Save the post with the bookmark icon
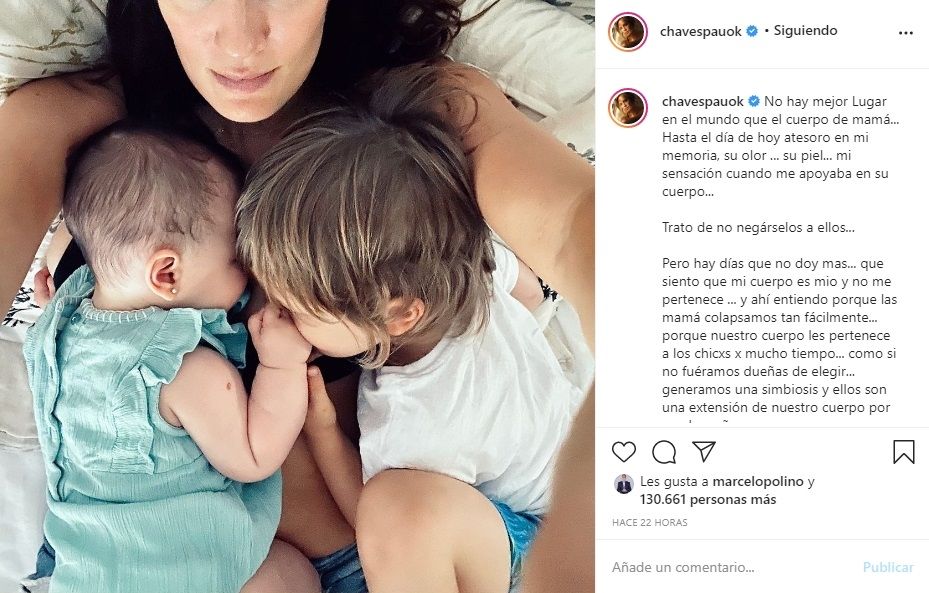Screen dimensions: 929x593 (904, 452)
